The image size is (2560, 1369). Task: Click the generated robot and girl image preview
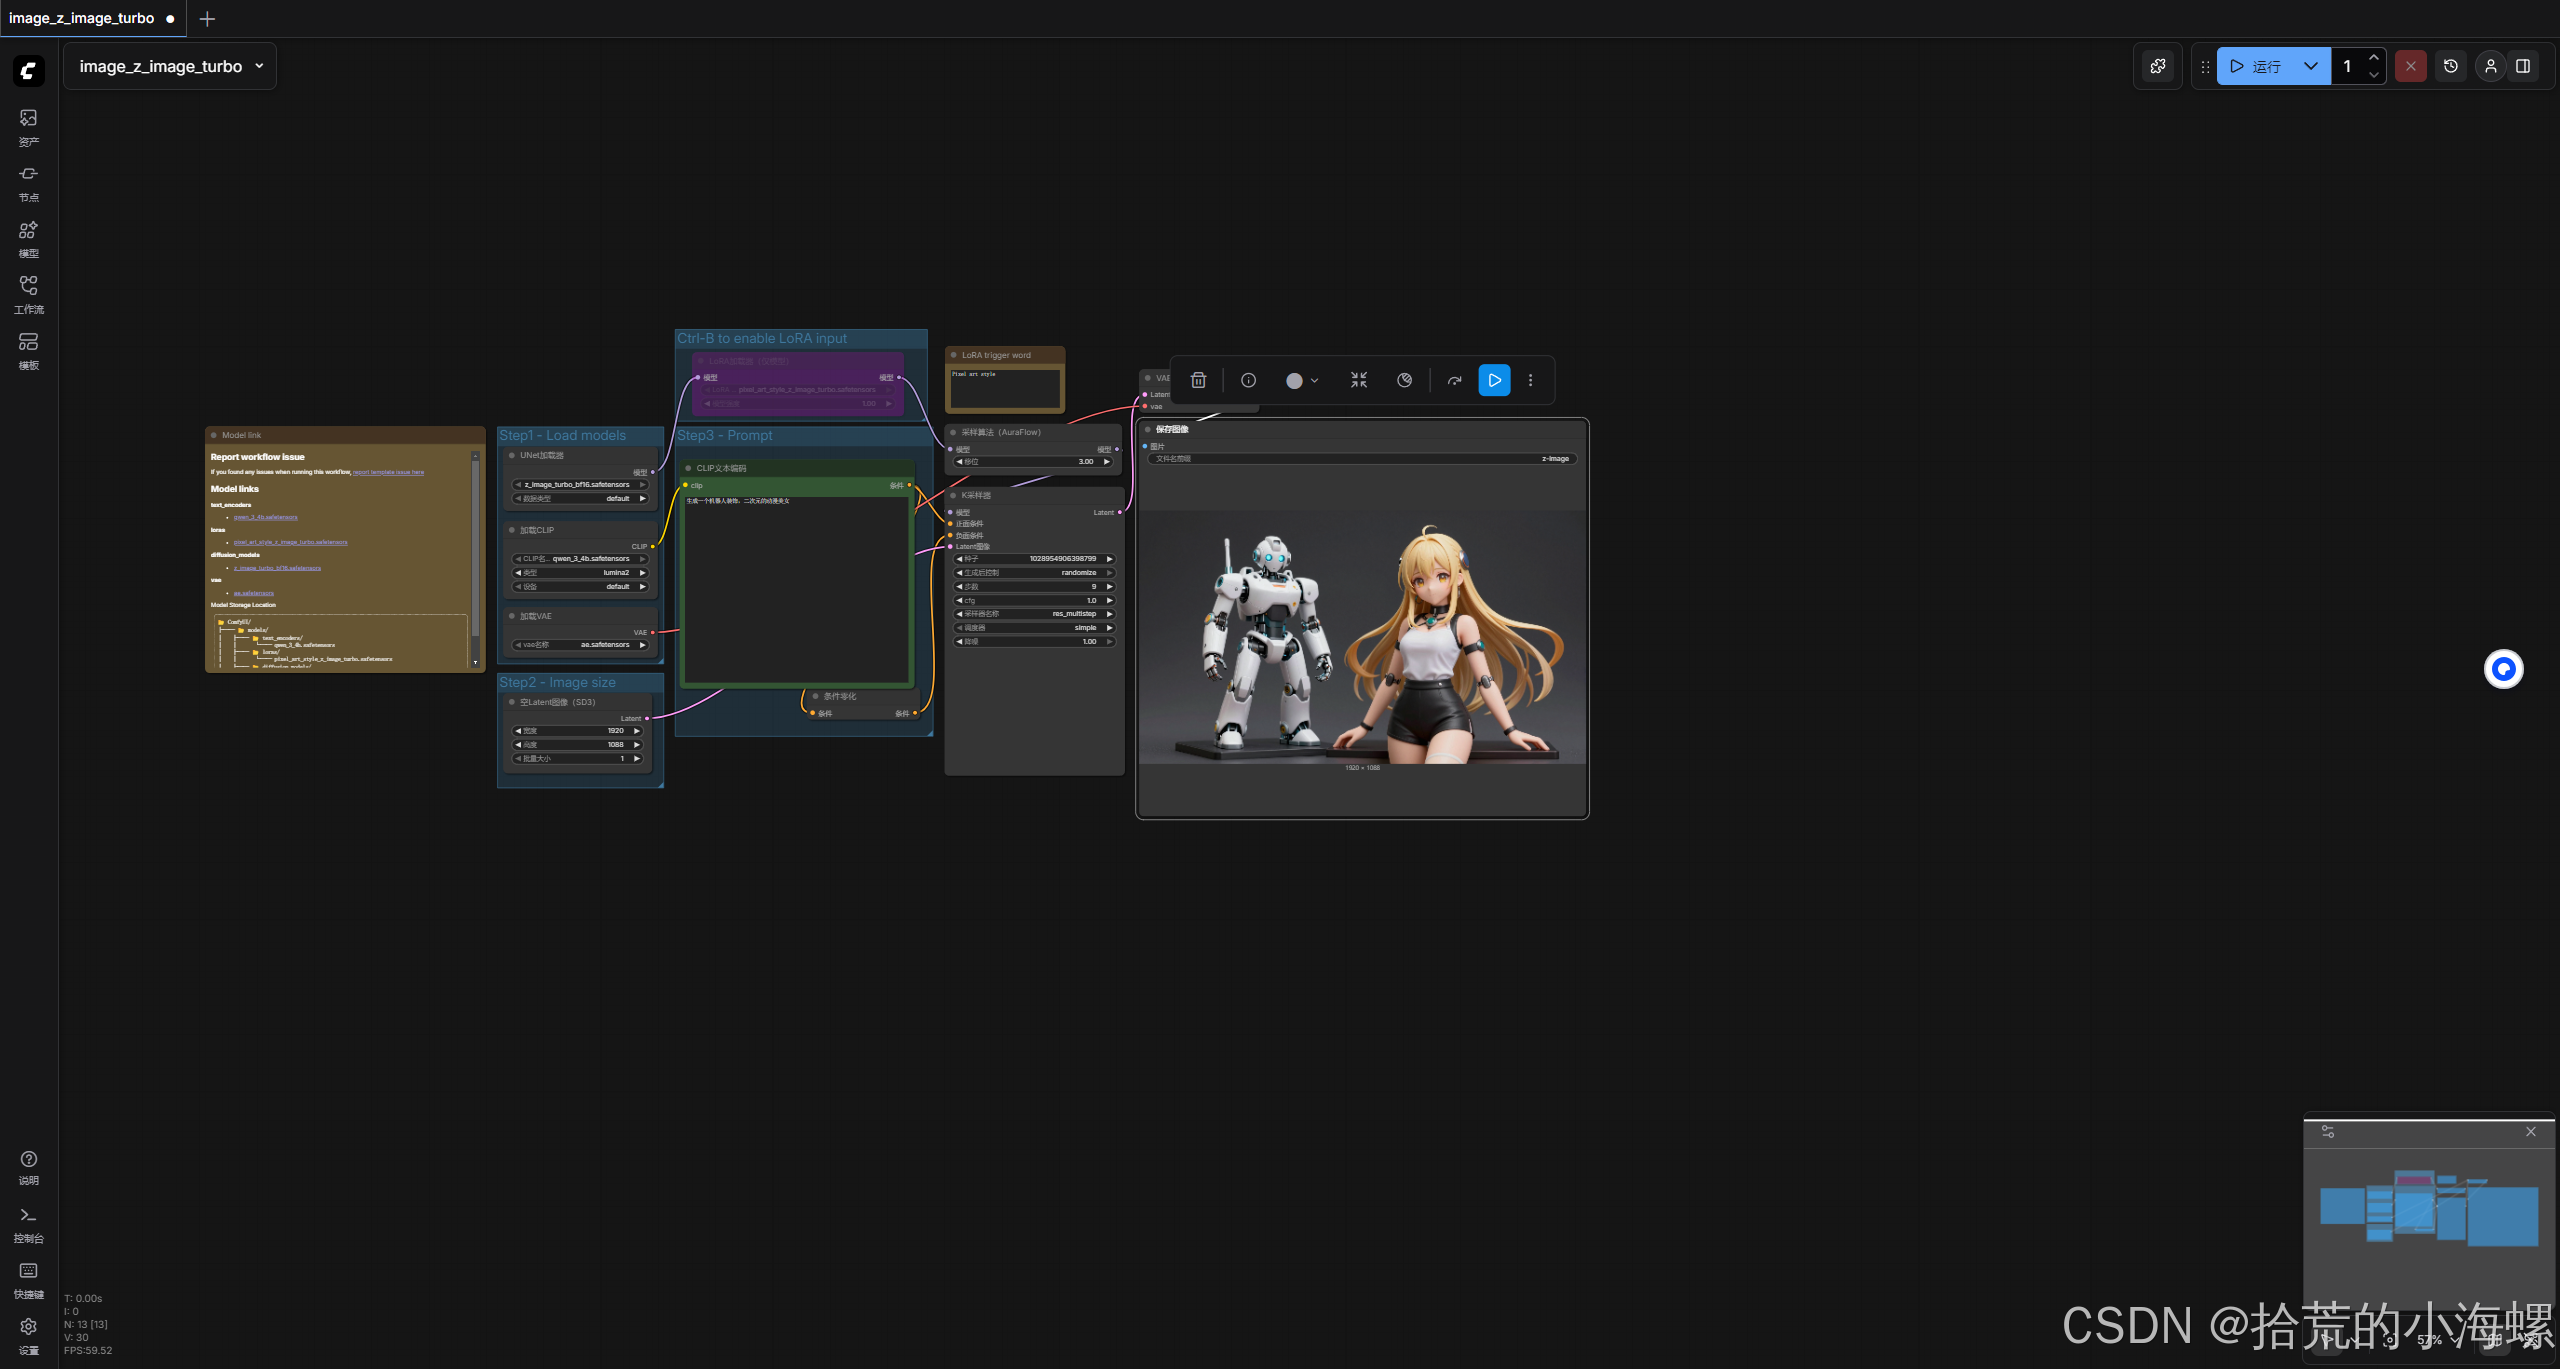(x=1362, y=638)
